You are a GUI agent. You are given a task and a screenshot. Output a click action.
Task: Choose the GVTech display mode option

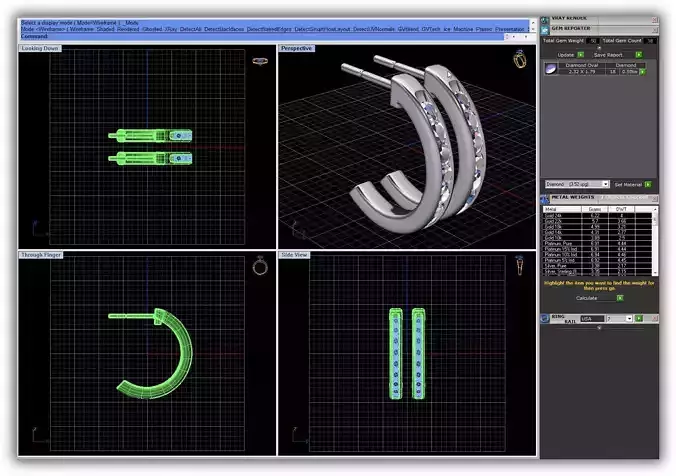pos(431,29)
